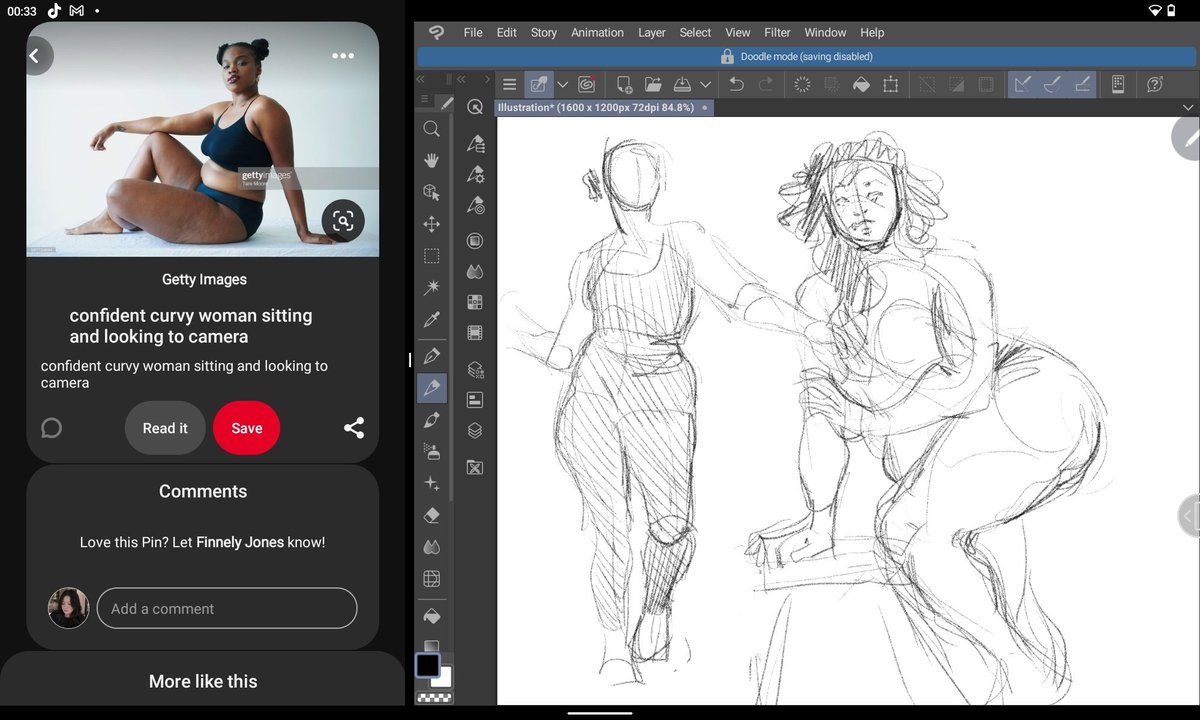Click the command bar Fill bucket icon
This screenshot has height=720, width=1200.
[x=861, y=85]
